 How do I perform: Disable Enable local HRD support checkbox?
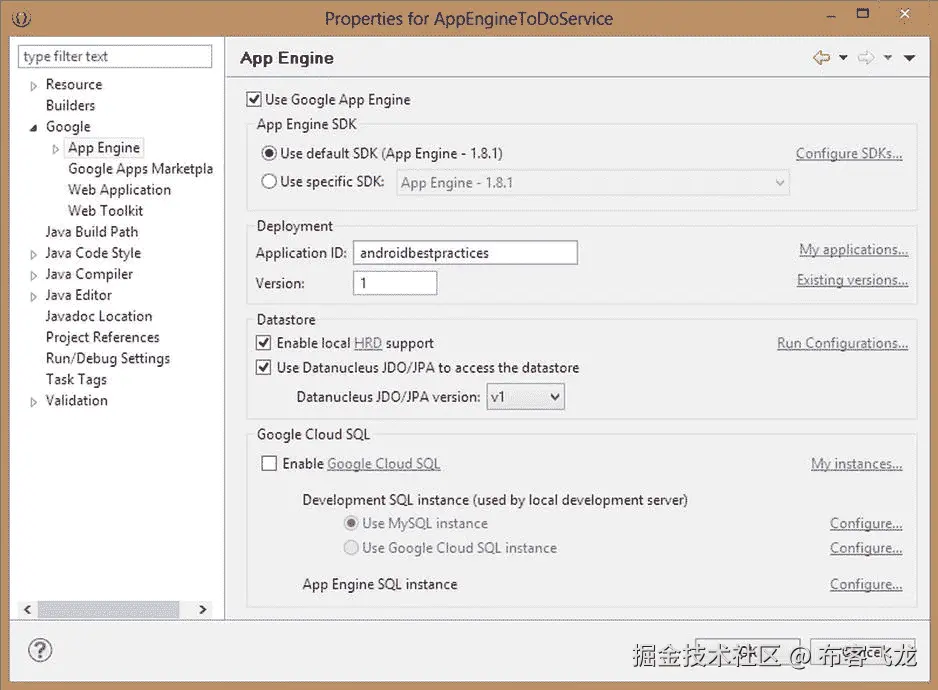click(264, 343)
